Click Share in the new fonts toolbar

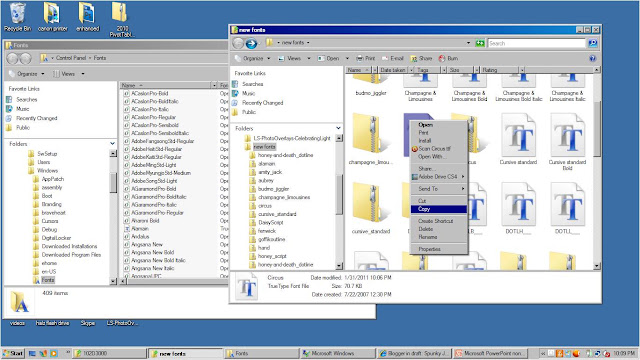[x=421, y=58]
